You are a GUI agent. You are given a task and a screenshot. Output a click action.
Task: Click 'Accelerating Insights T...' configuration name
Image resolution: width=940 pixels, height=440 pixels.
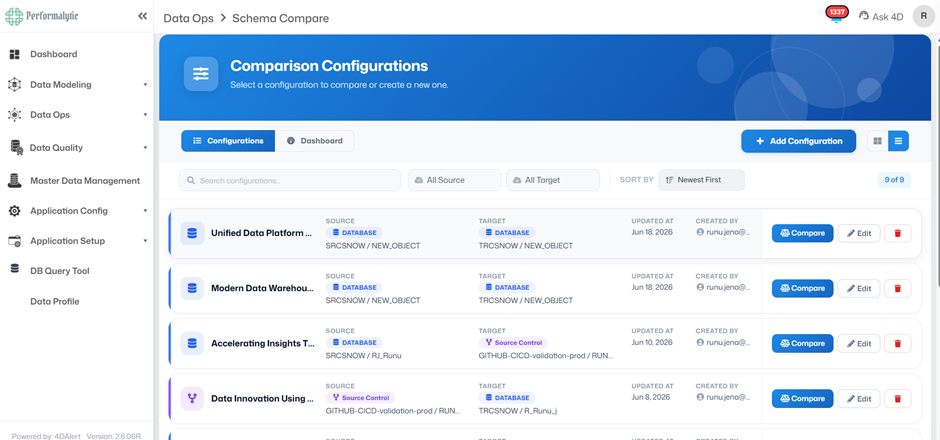click(x=263, y=343)
